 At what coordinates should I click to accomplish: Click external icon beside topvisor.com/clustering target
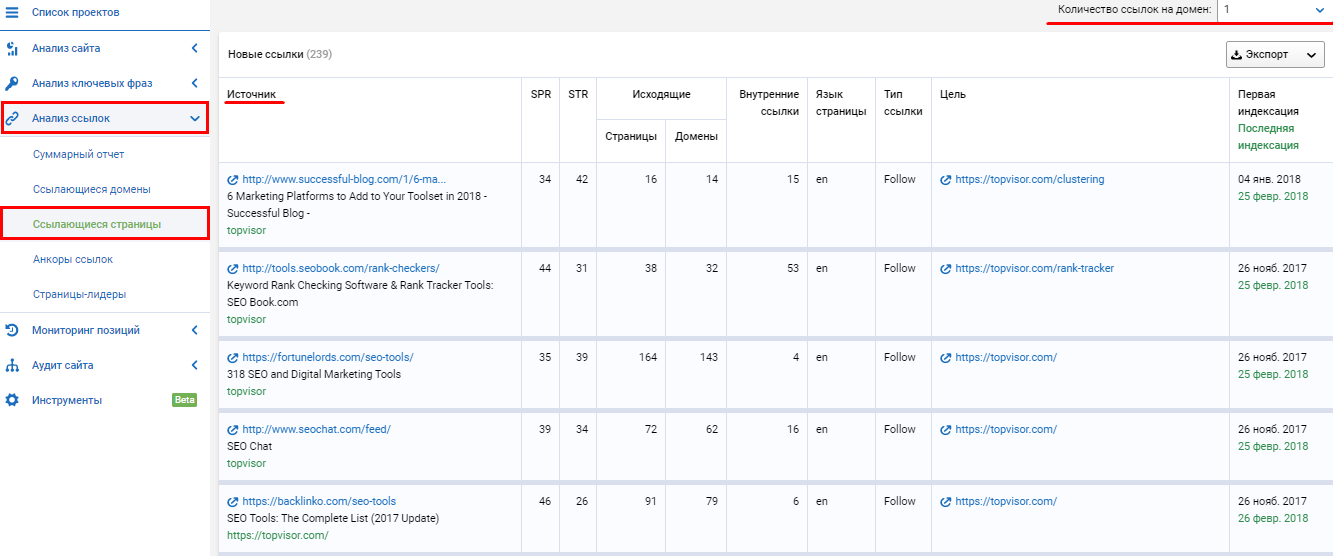click(946, 180)
